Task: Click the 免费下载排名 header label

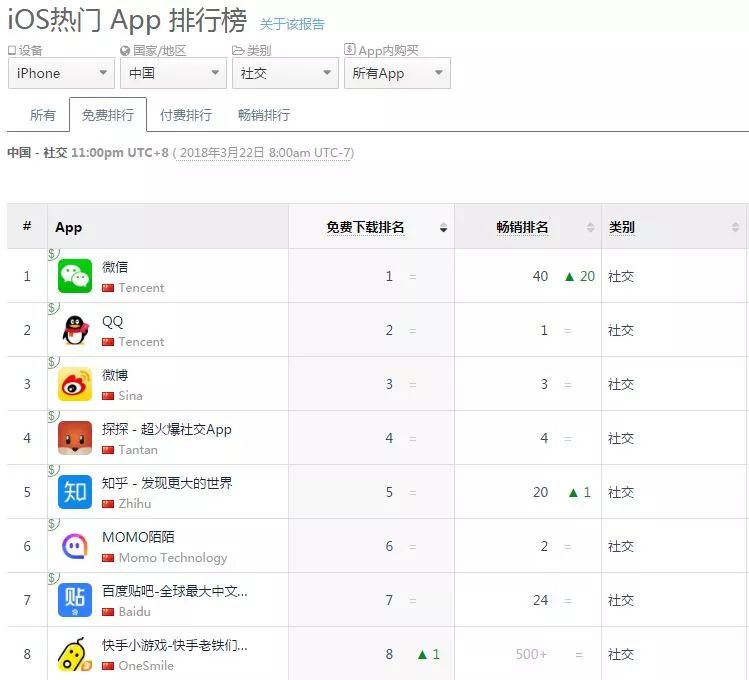Action: point(365,227)
